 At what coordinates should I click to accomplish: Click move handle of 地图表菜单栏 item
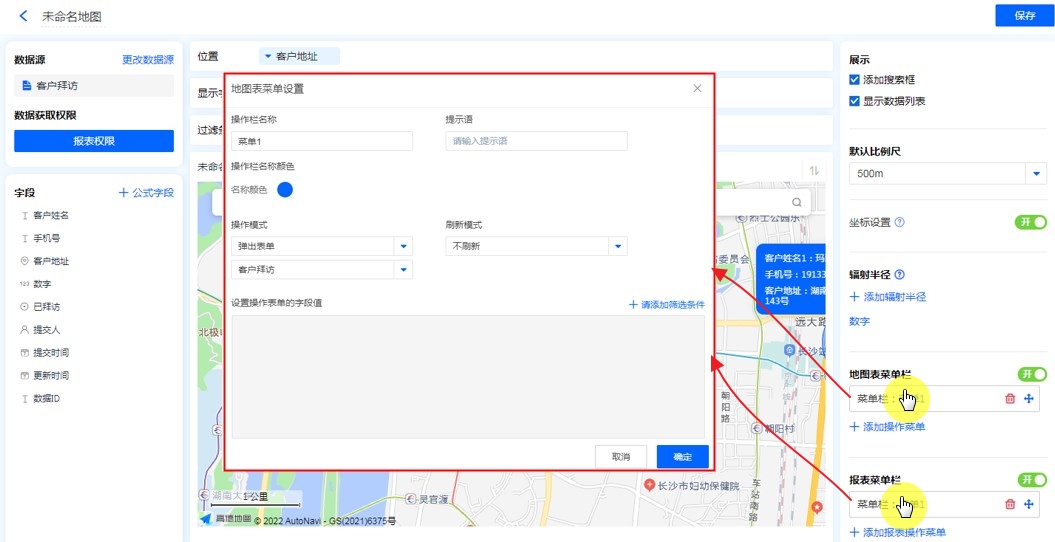1028,399
